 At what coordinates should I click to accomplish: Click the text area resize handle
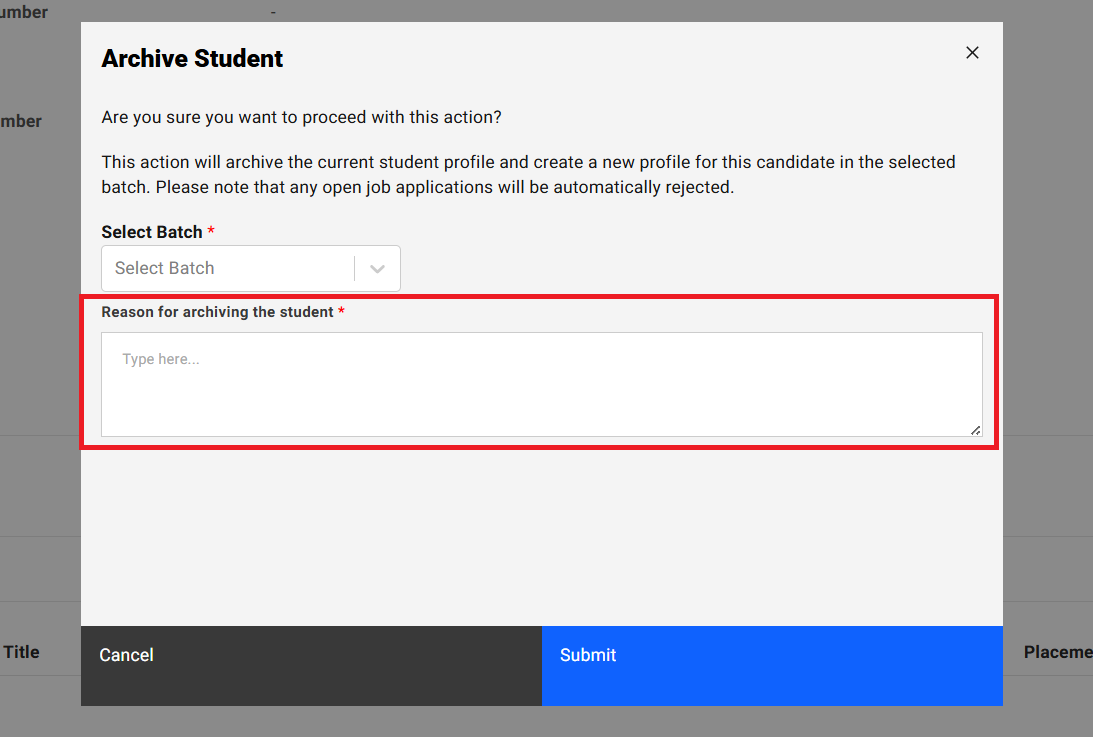click(x=975, y=430)
